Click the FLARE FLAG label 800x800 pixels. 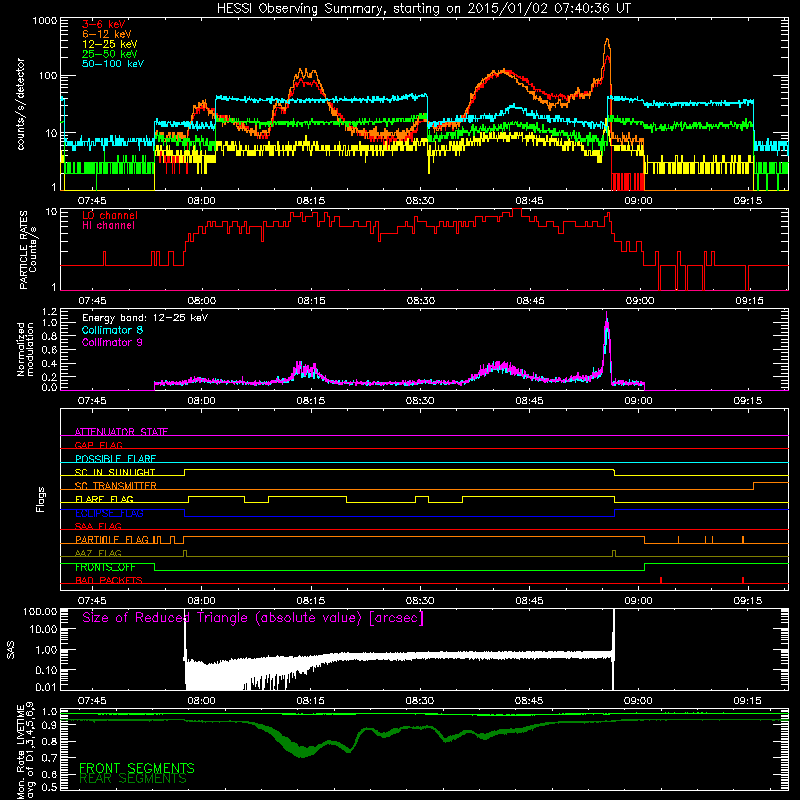pyautogui.click(x=104, y=499)
